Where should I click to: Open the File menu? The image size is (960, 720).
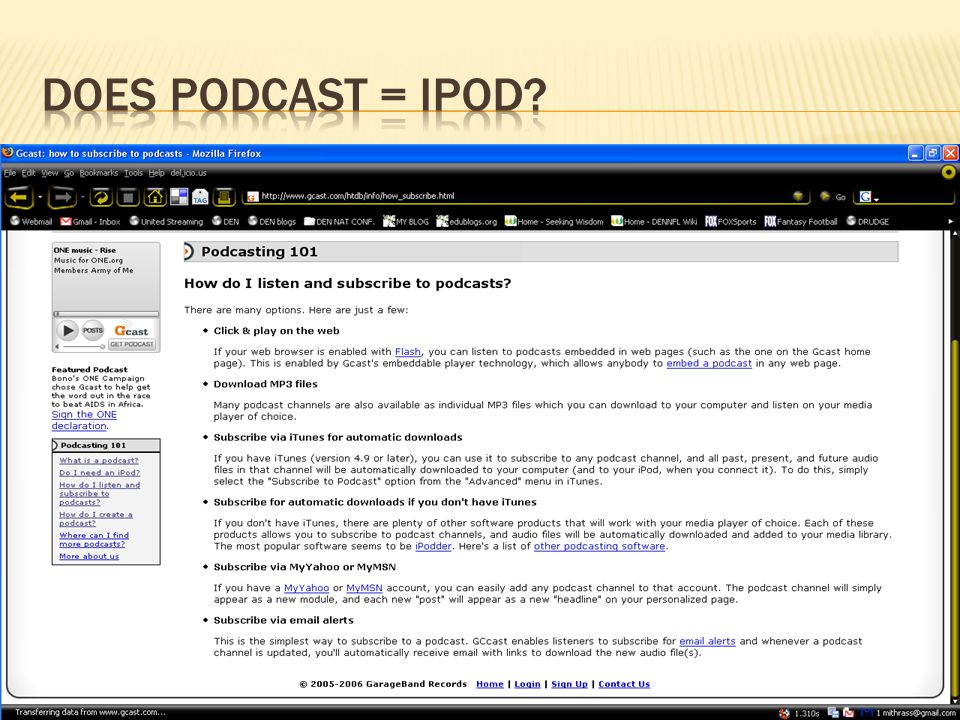click(x=9, y=173)
